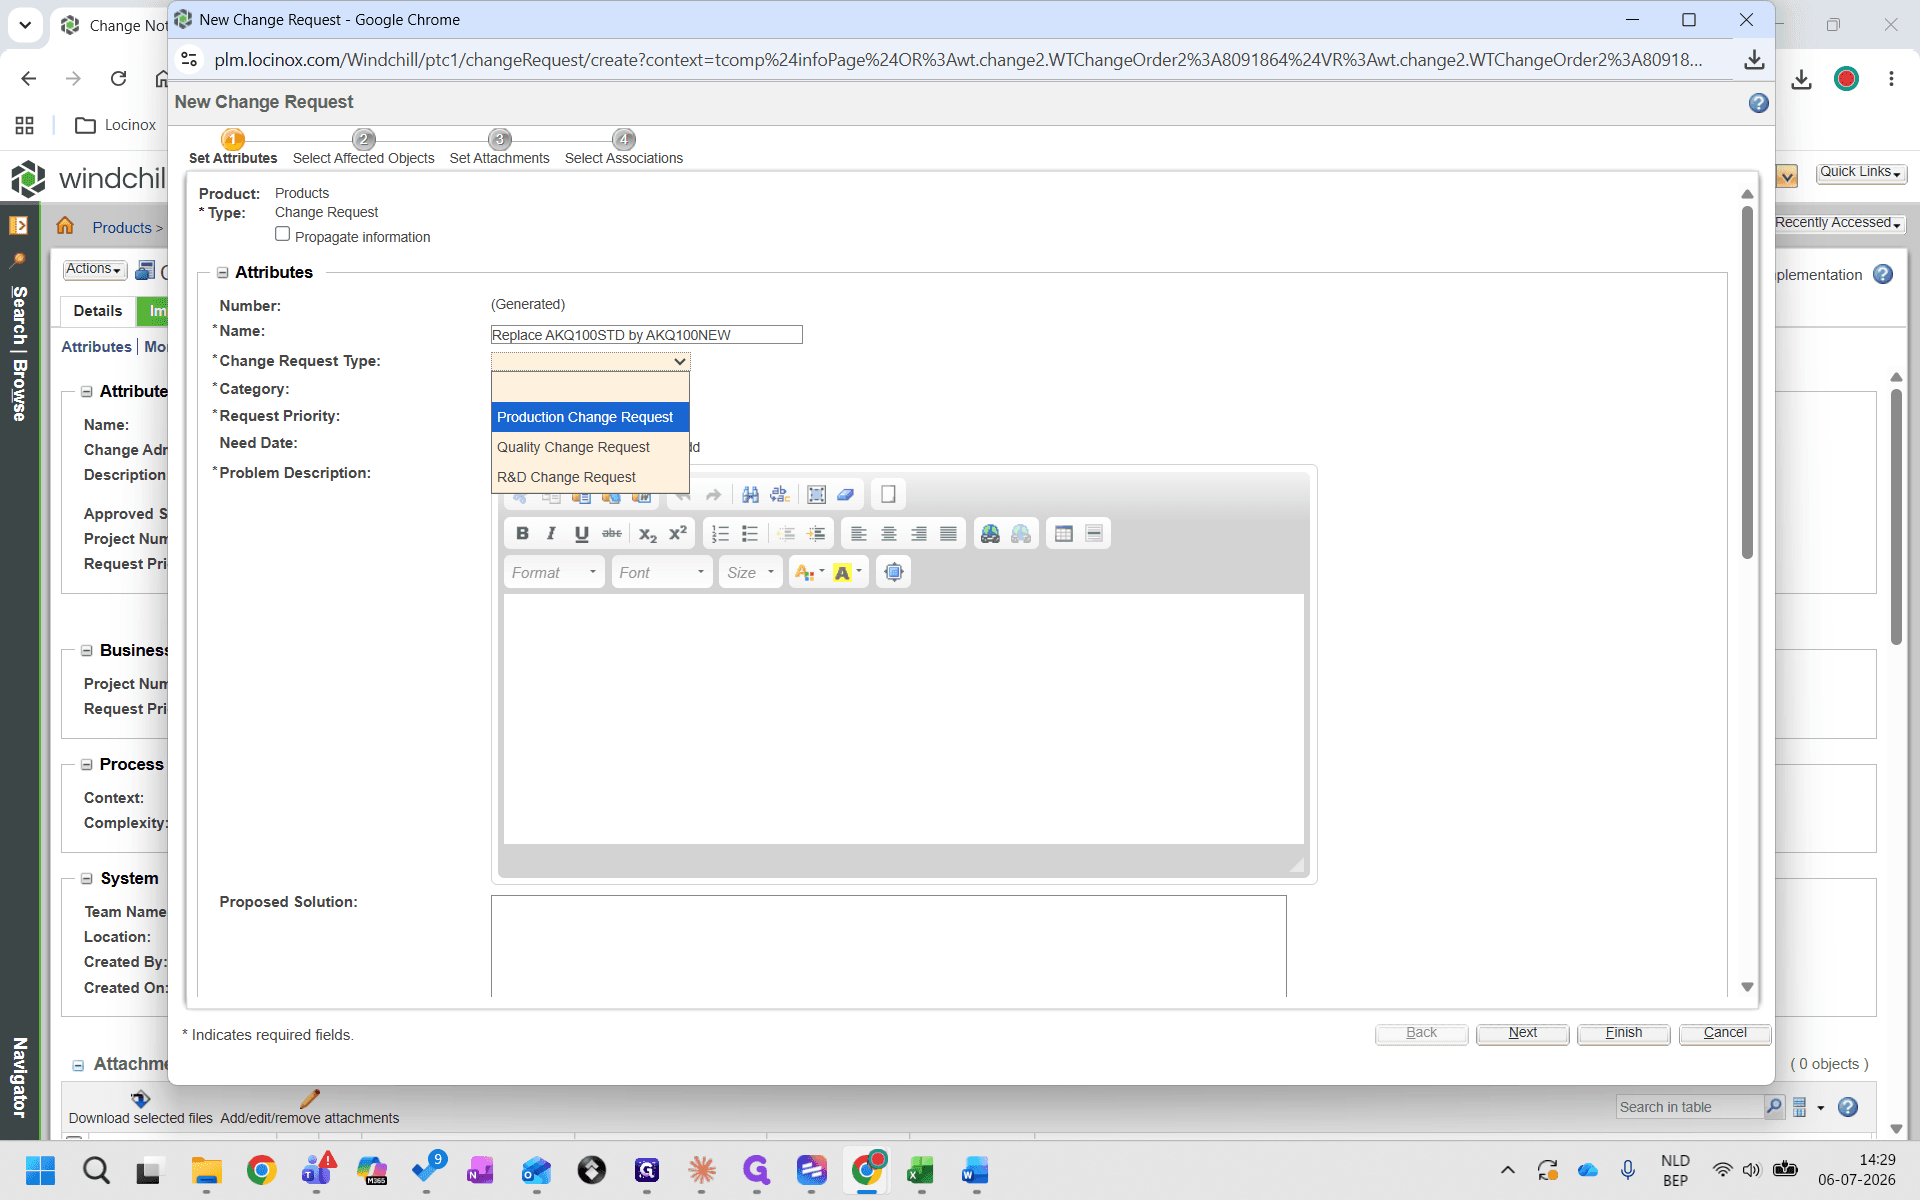Select all editor content
This screenshot has height=1200, width=1920.
816,494
